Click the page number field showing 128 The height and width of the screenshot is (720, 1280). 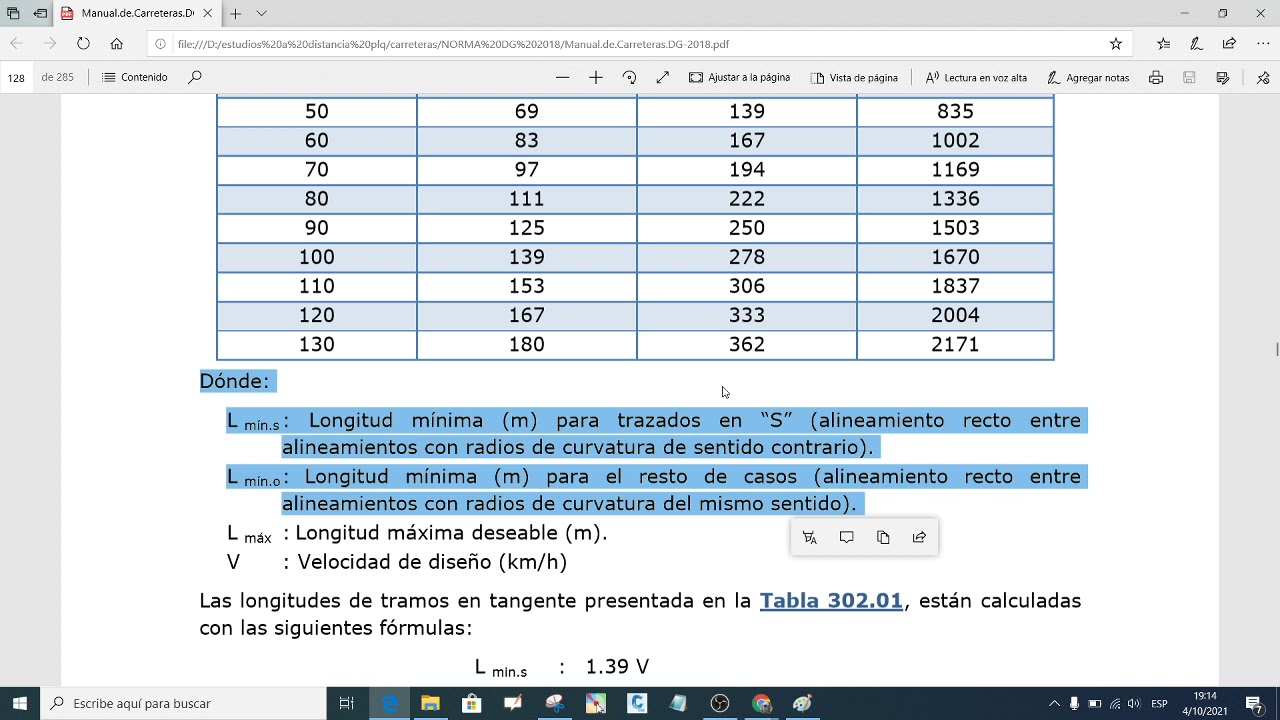click(16, 77)
